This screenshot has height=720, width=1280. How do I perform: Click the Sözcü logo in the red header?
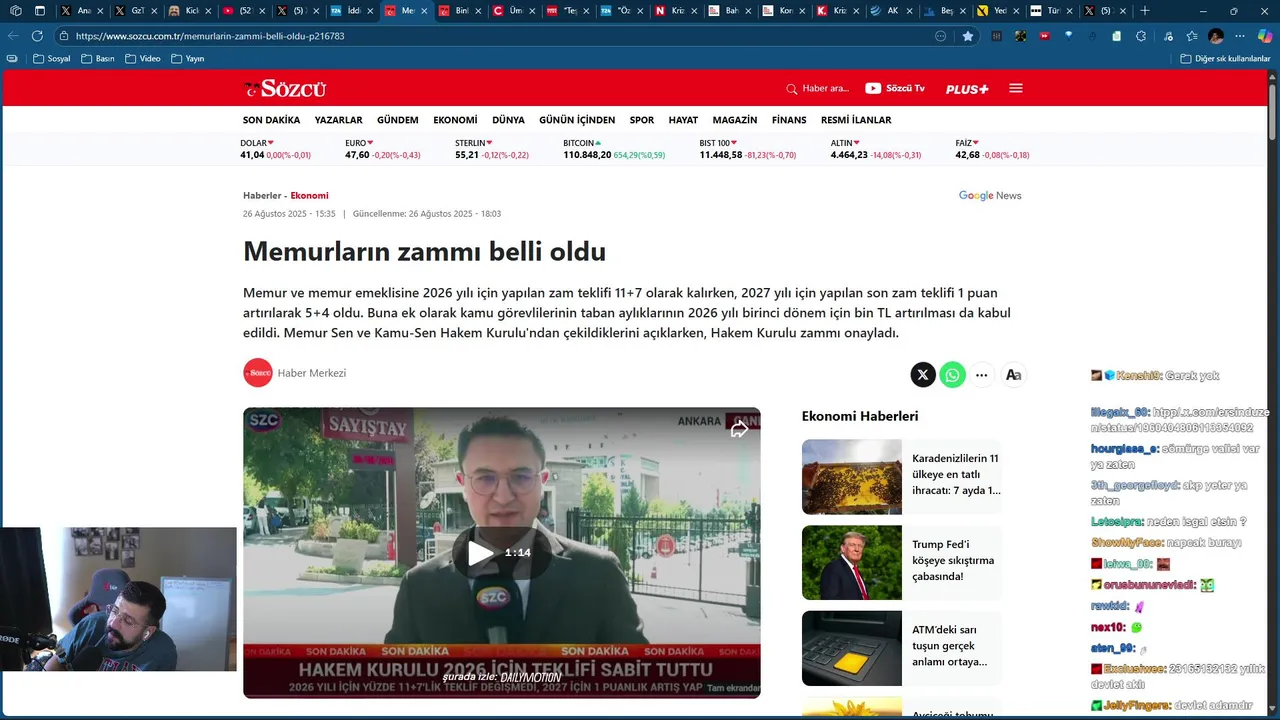(x=285, y=88)
